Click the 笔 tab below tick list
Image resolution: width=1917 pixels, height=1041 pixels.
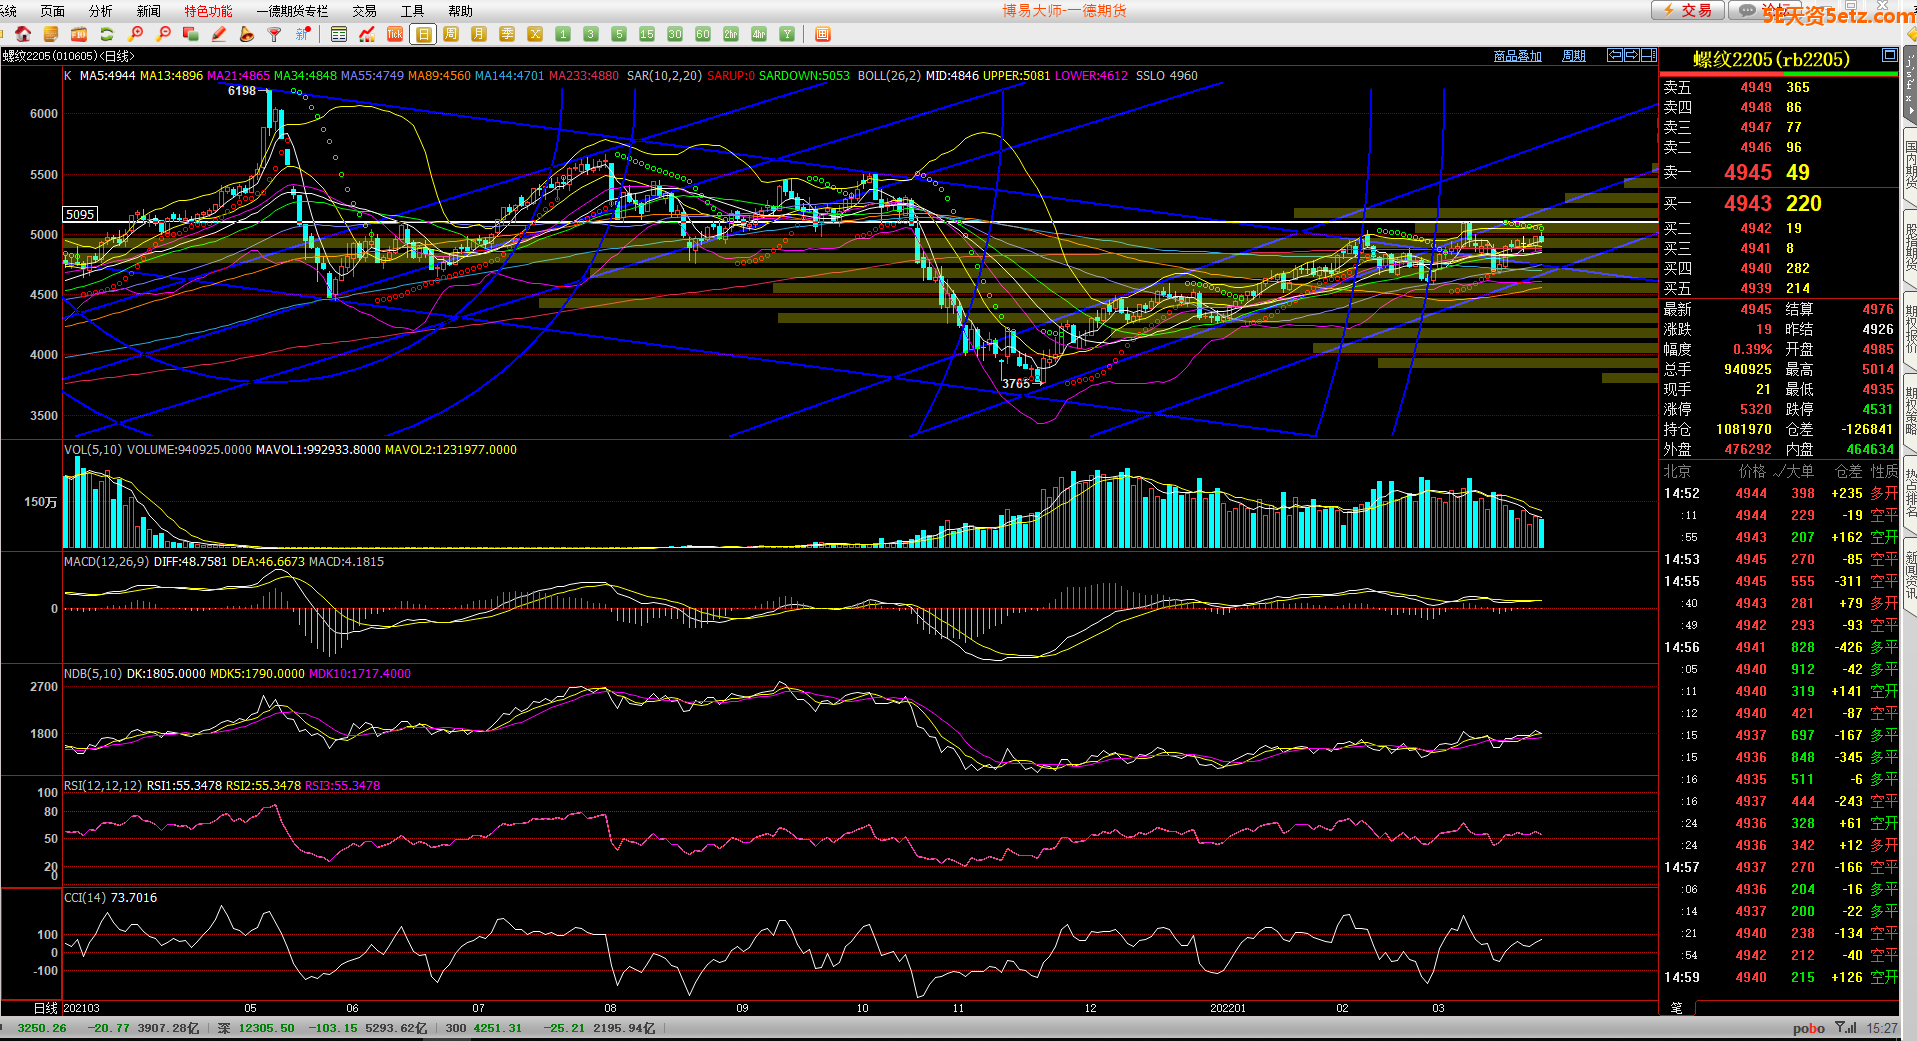click(1677, 1007)
